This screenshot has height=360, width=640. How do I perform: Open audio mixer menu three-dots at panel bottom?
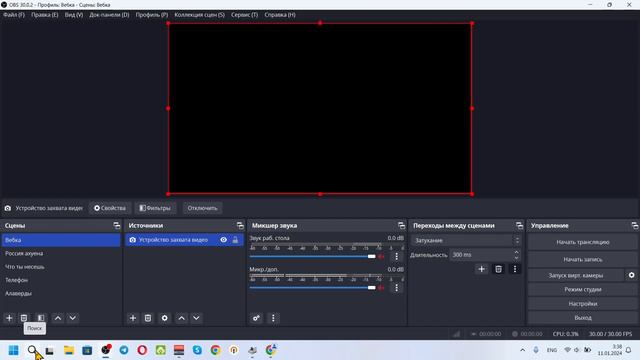pyautogui.click(x=273, y=318)
